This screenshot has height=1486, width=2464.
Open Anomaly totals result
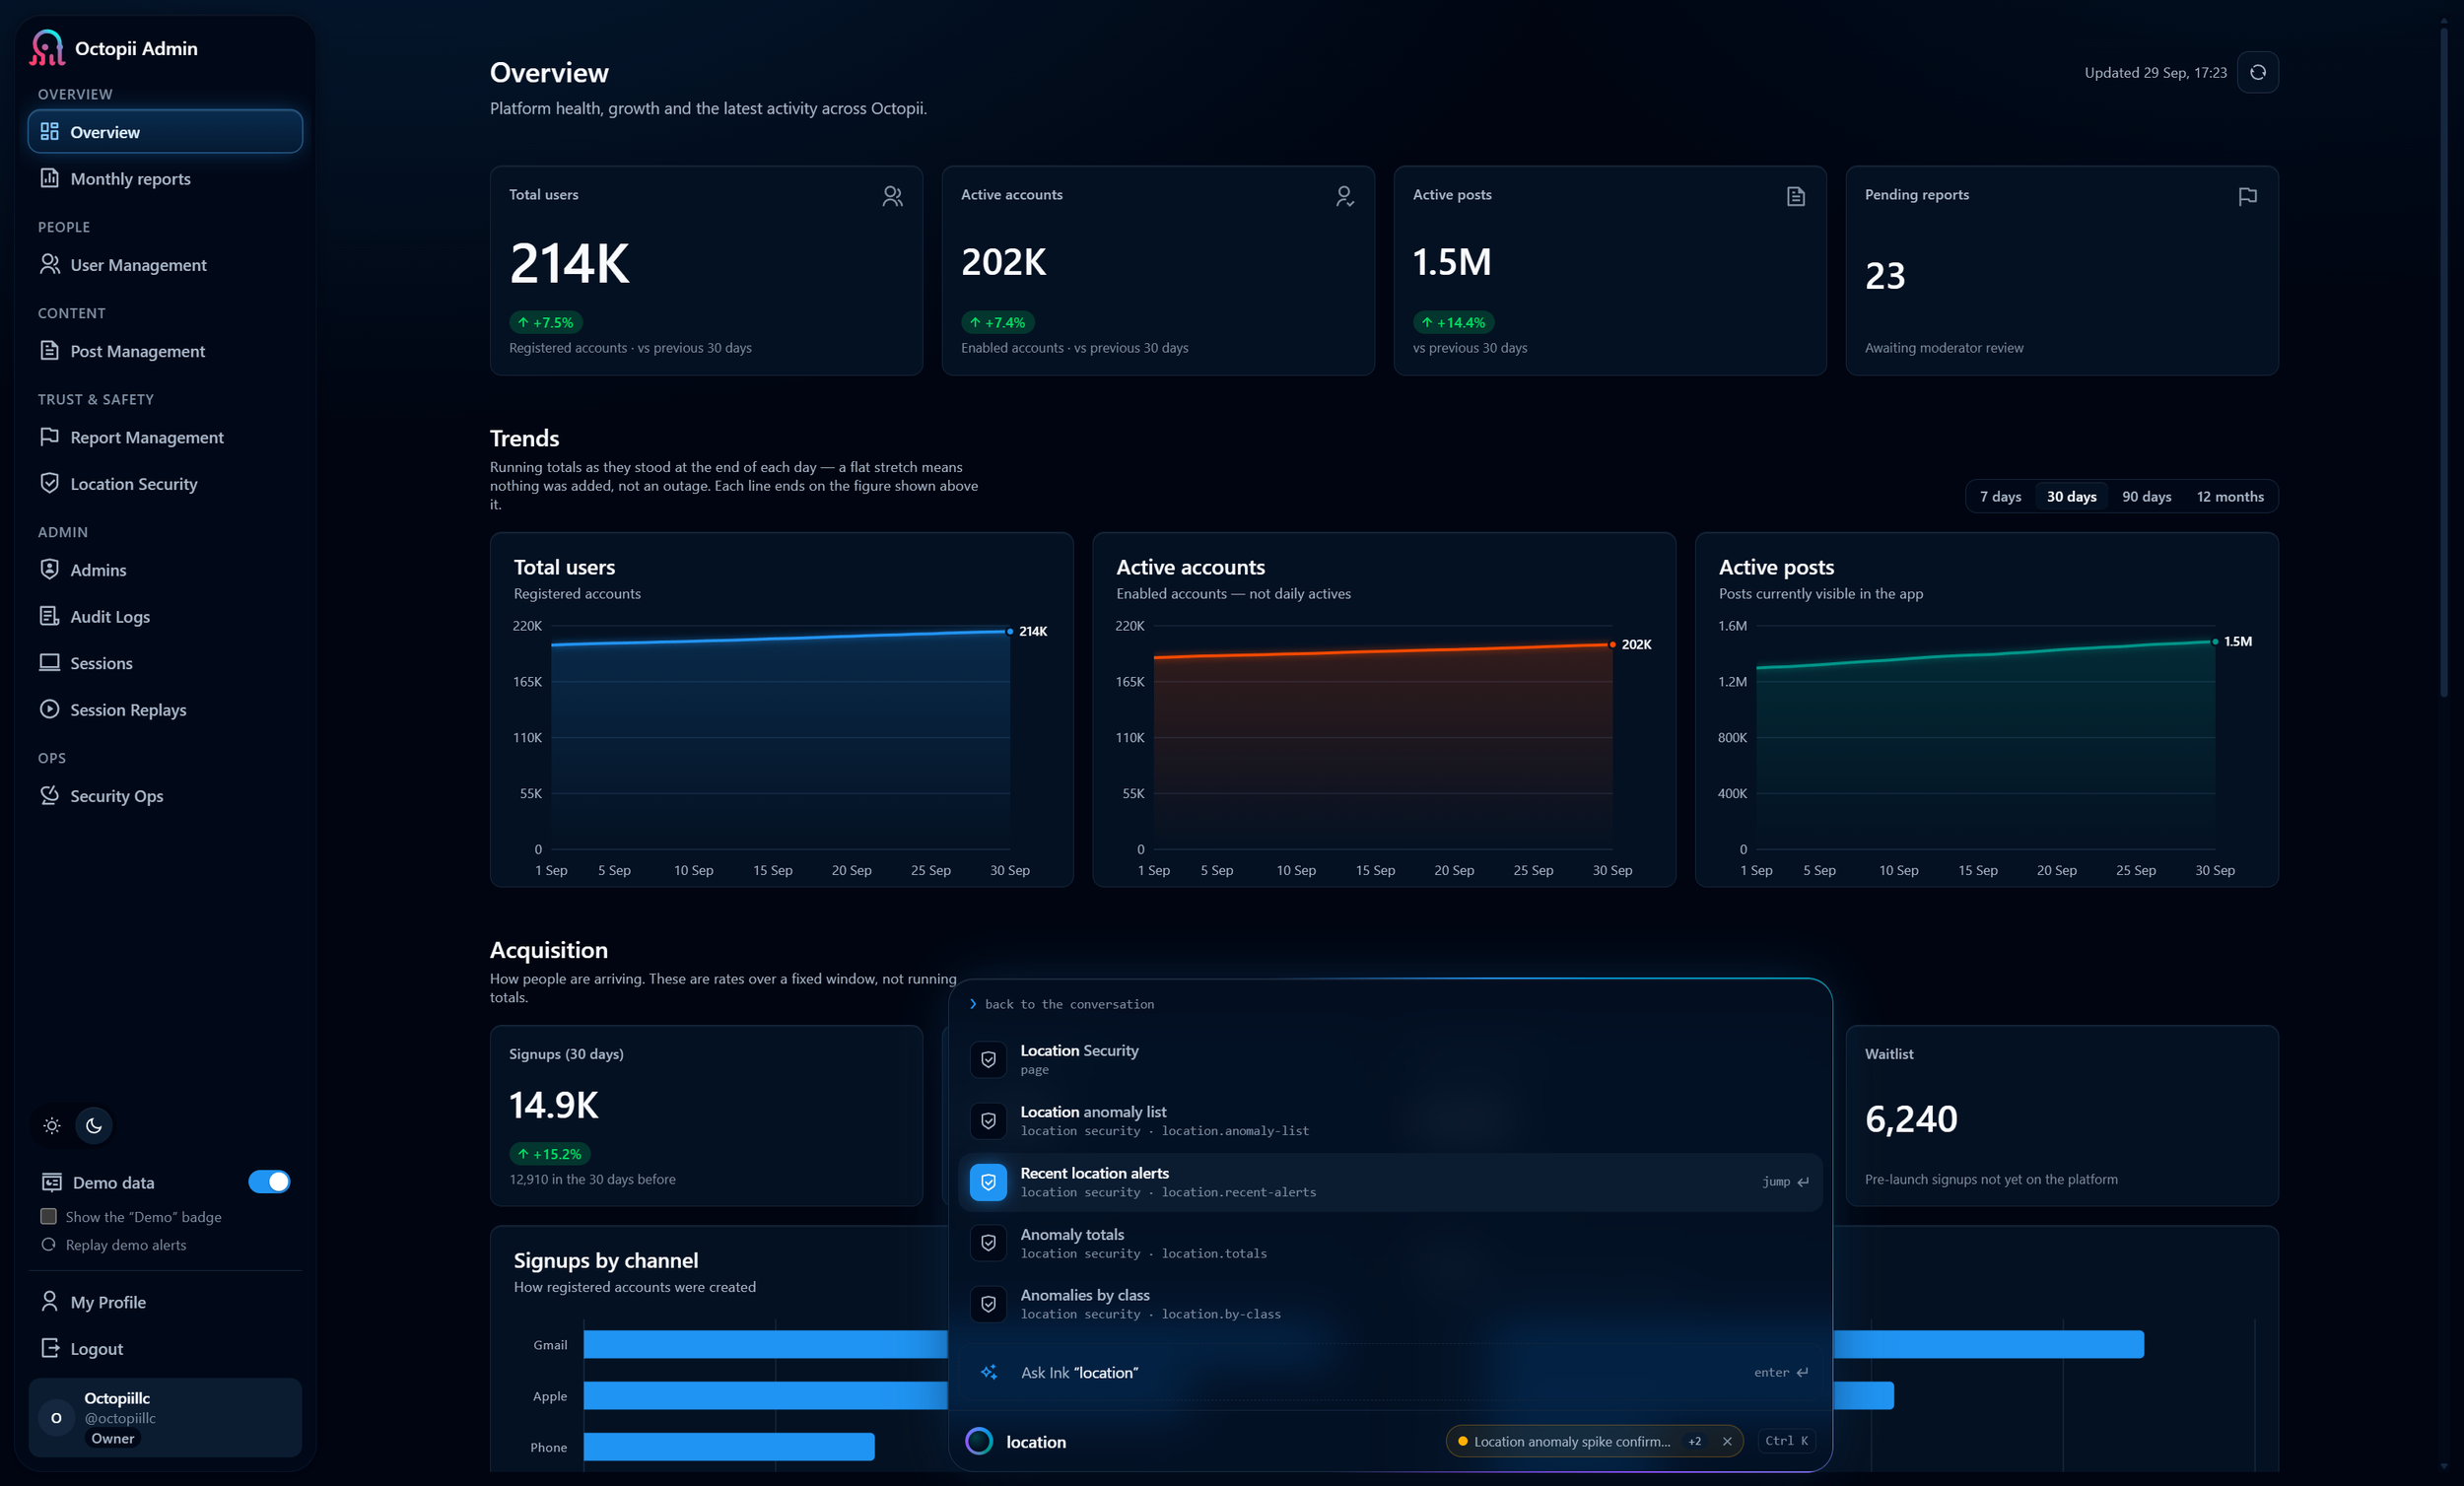point(1390,1242)
